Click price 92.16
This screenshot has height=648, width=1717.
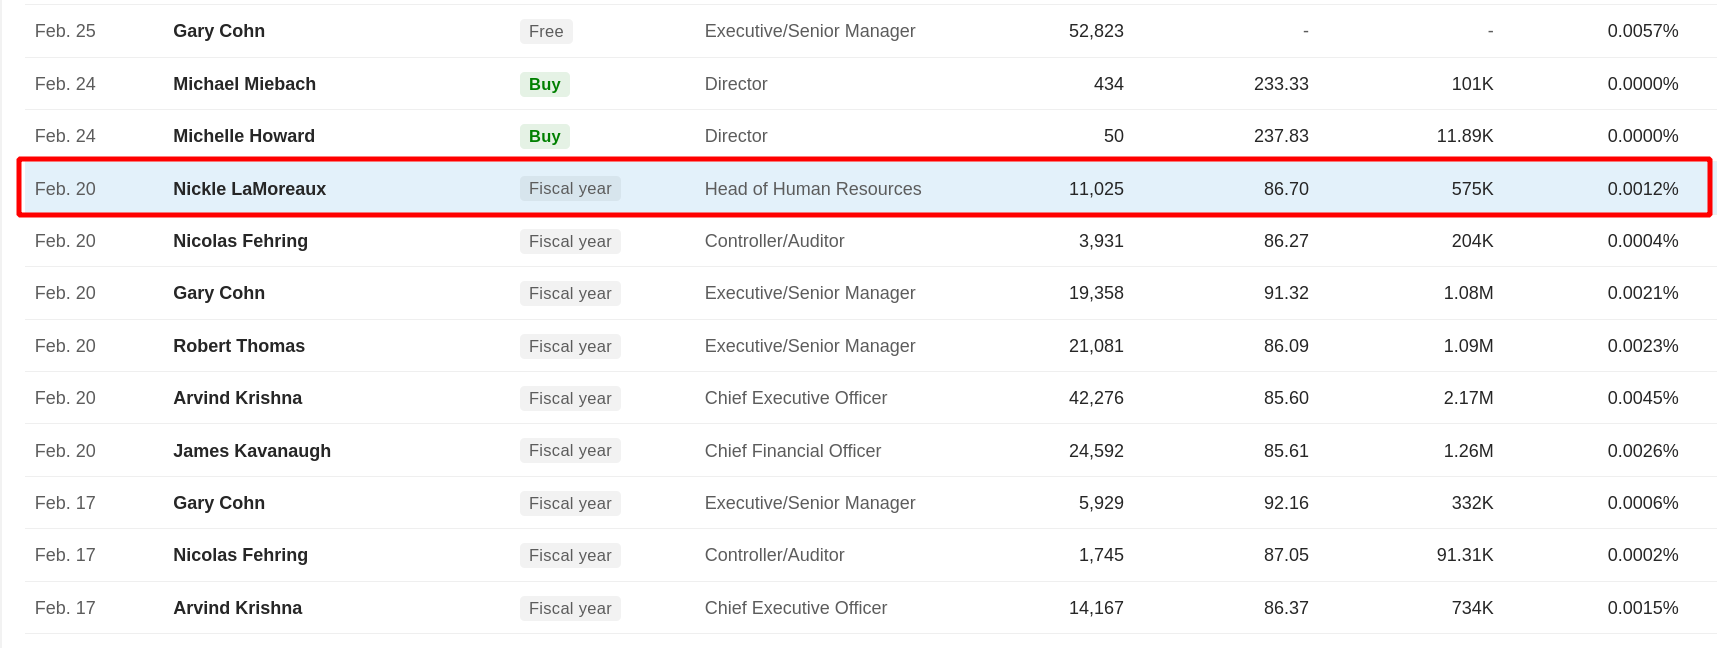coord(1286,503)
